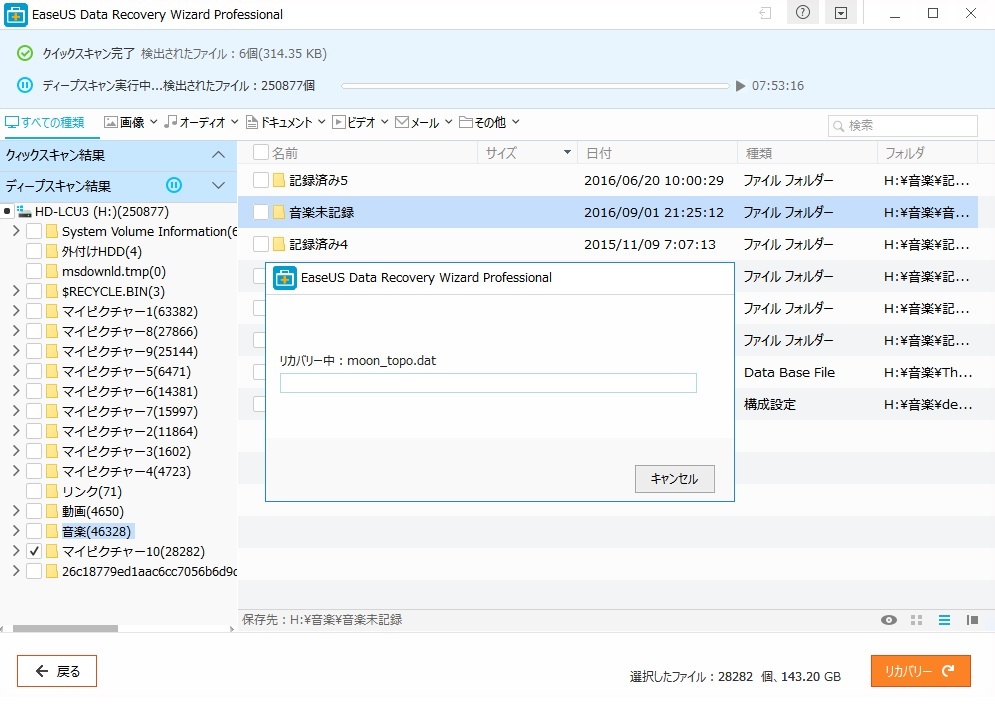The image size is (995, 724).
Task: Switch to detail pane view
Action: 972,620
